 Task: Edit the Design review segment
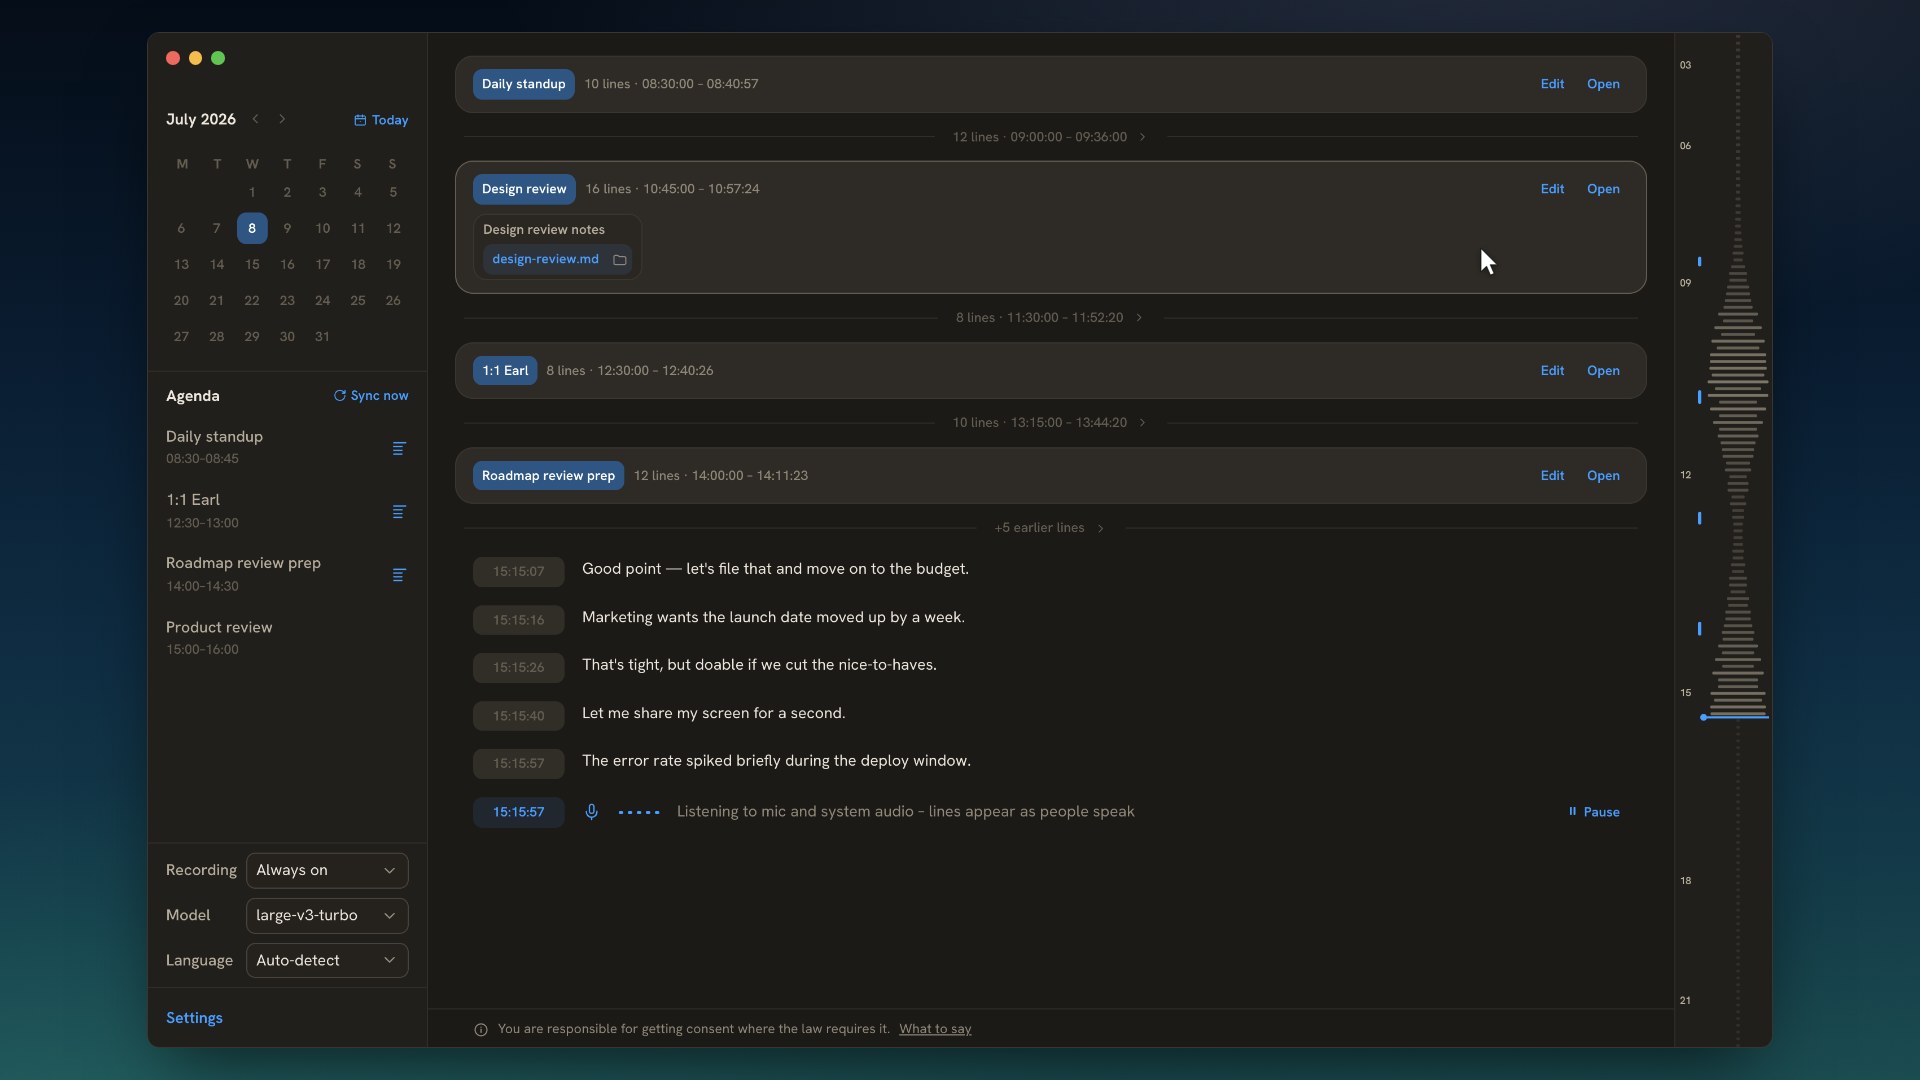(x=1552, y=189)
